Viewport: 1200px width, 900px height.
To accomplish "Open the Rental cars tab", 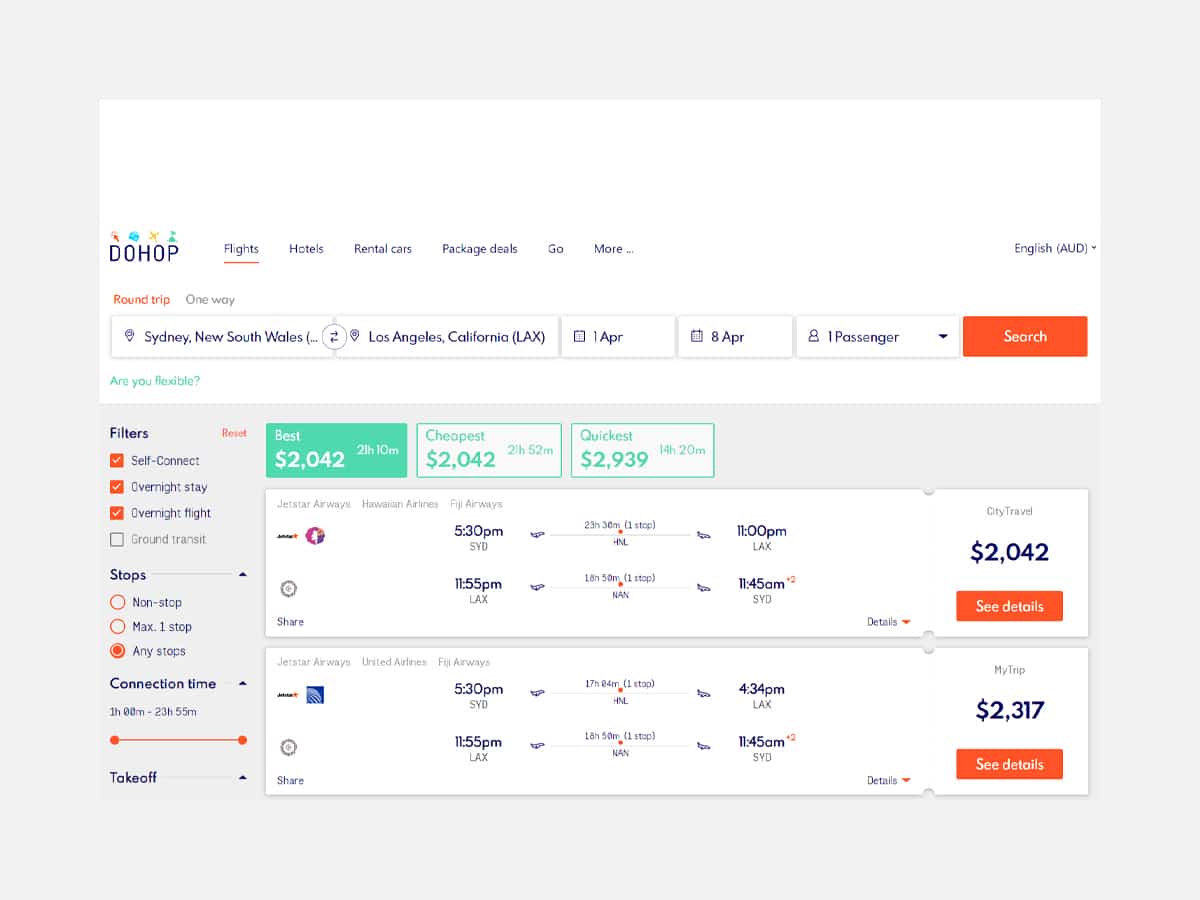I will (x=383, y=249).
